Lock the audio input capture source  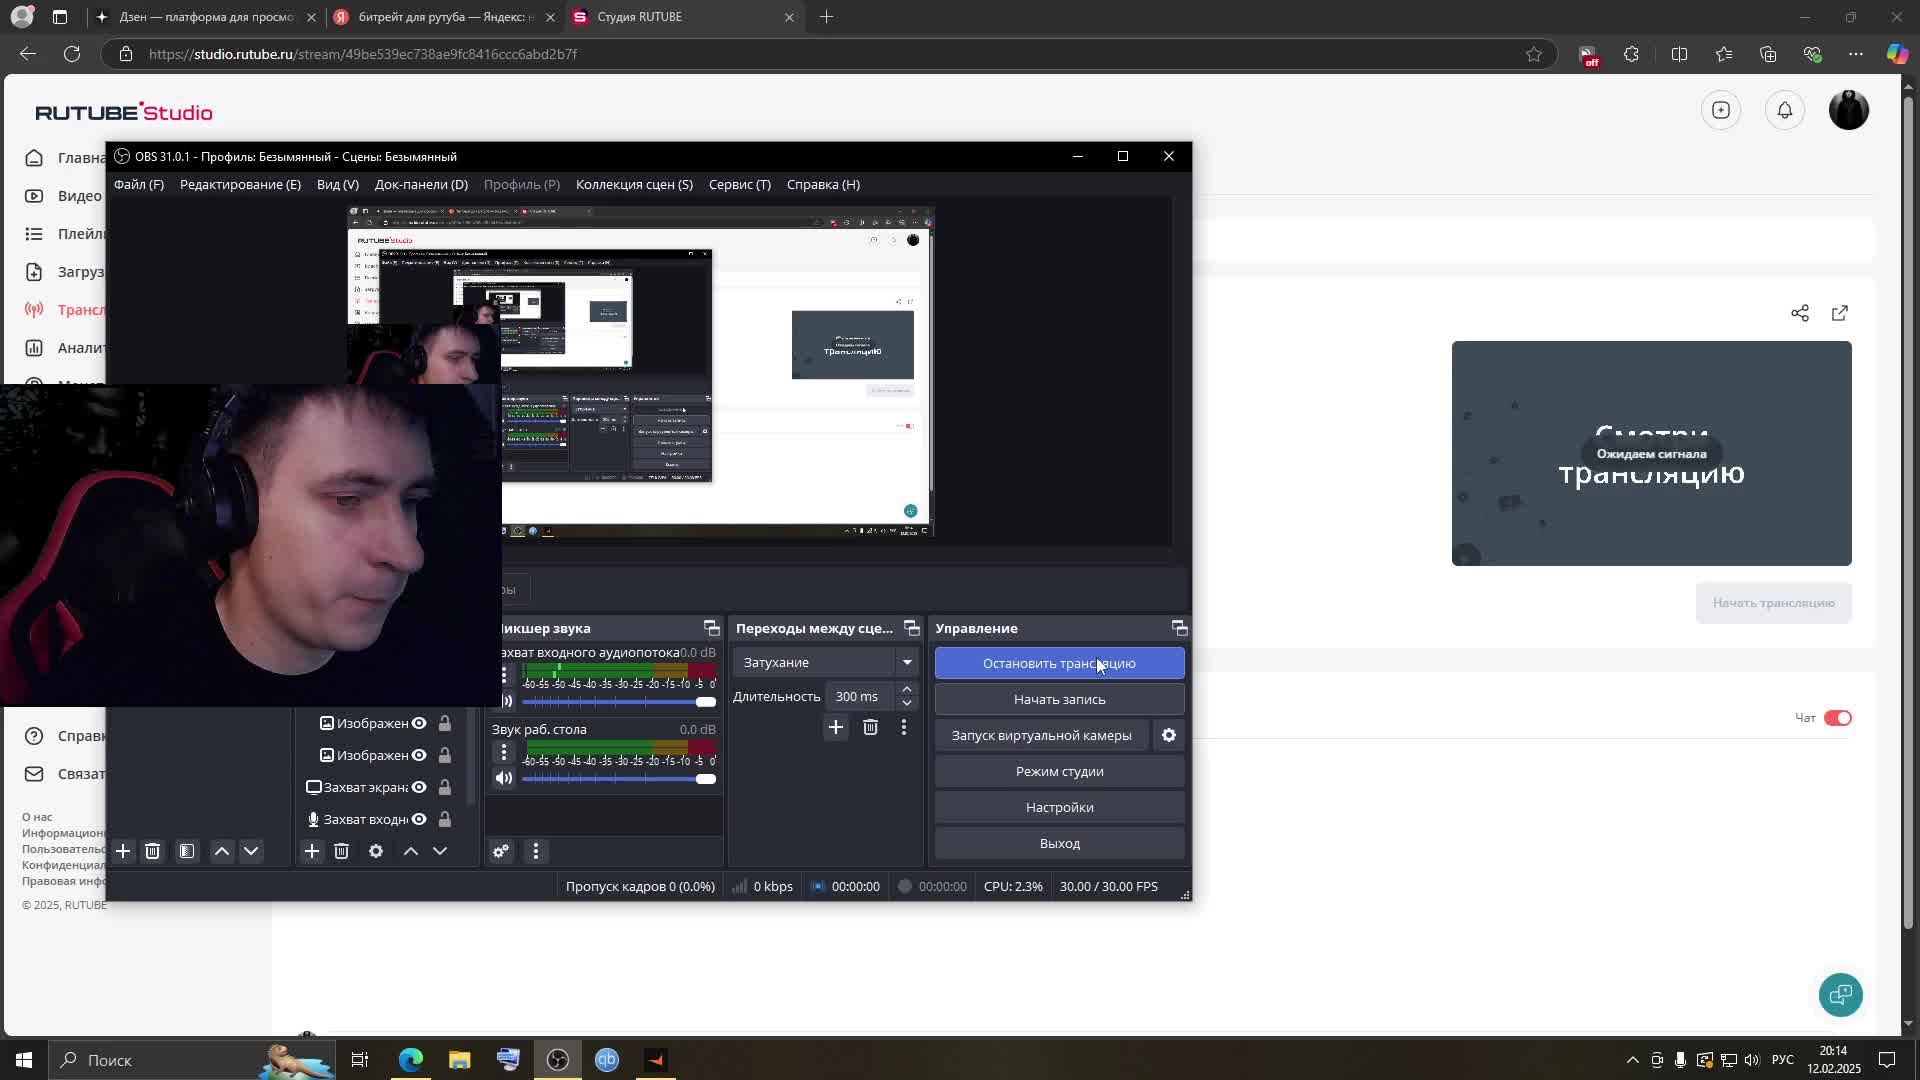click(x=444, y=819)
